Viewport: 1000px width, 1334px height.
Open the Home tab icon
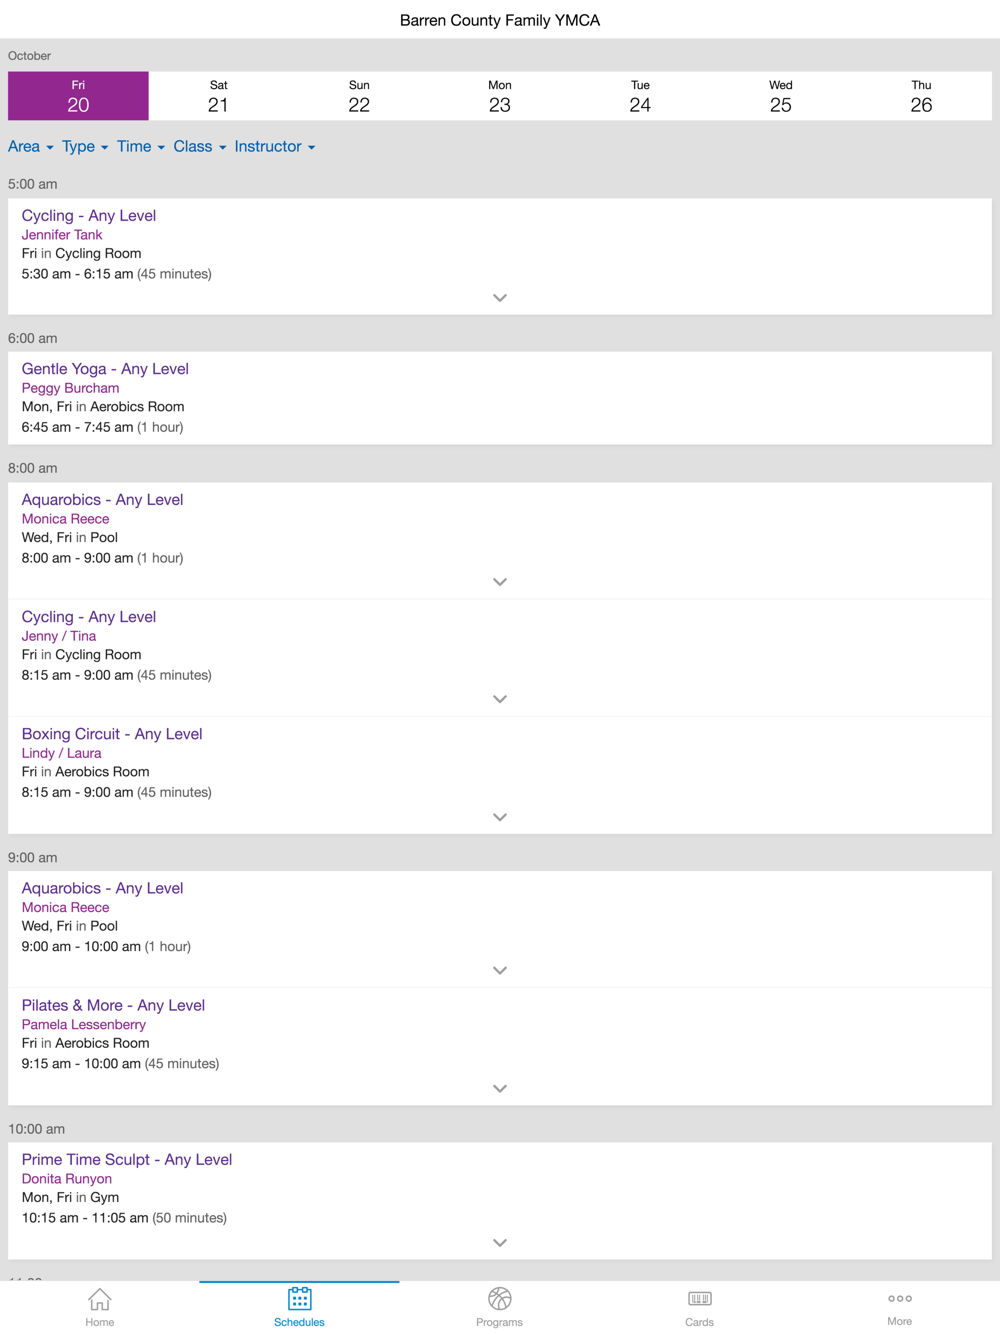(99, 1299)
